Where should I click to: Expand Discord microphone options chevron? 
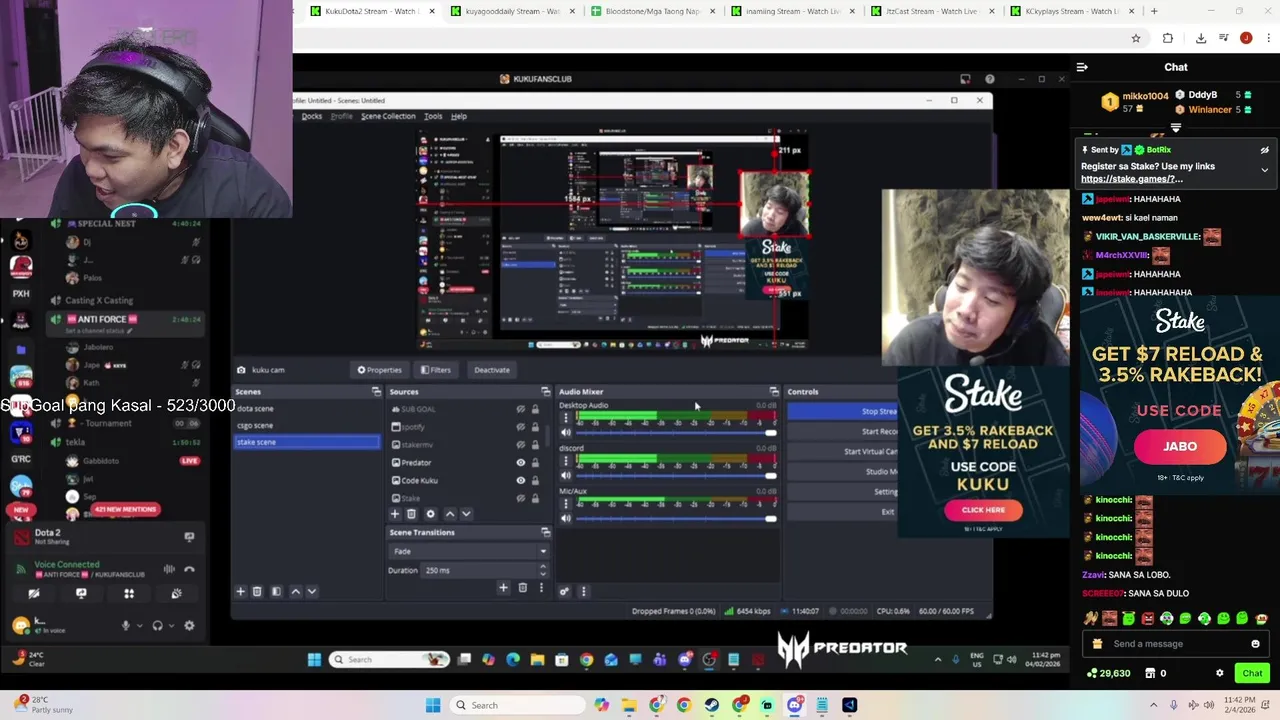click(139, 626)
